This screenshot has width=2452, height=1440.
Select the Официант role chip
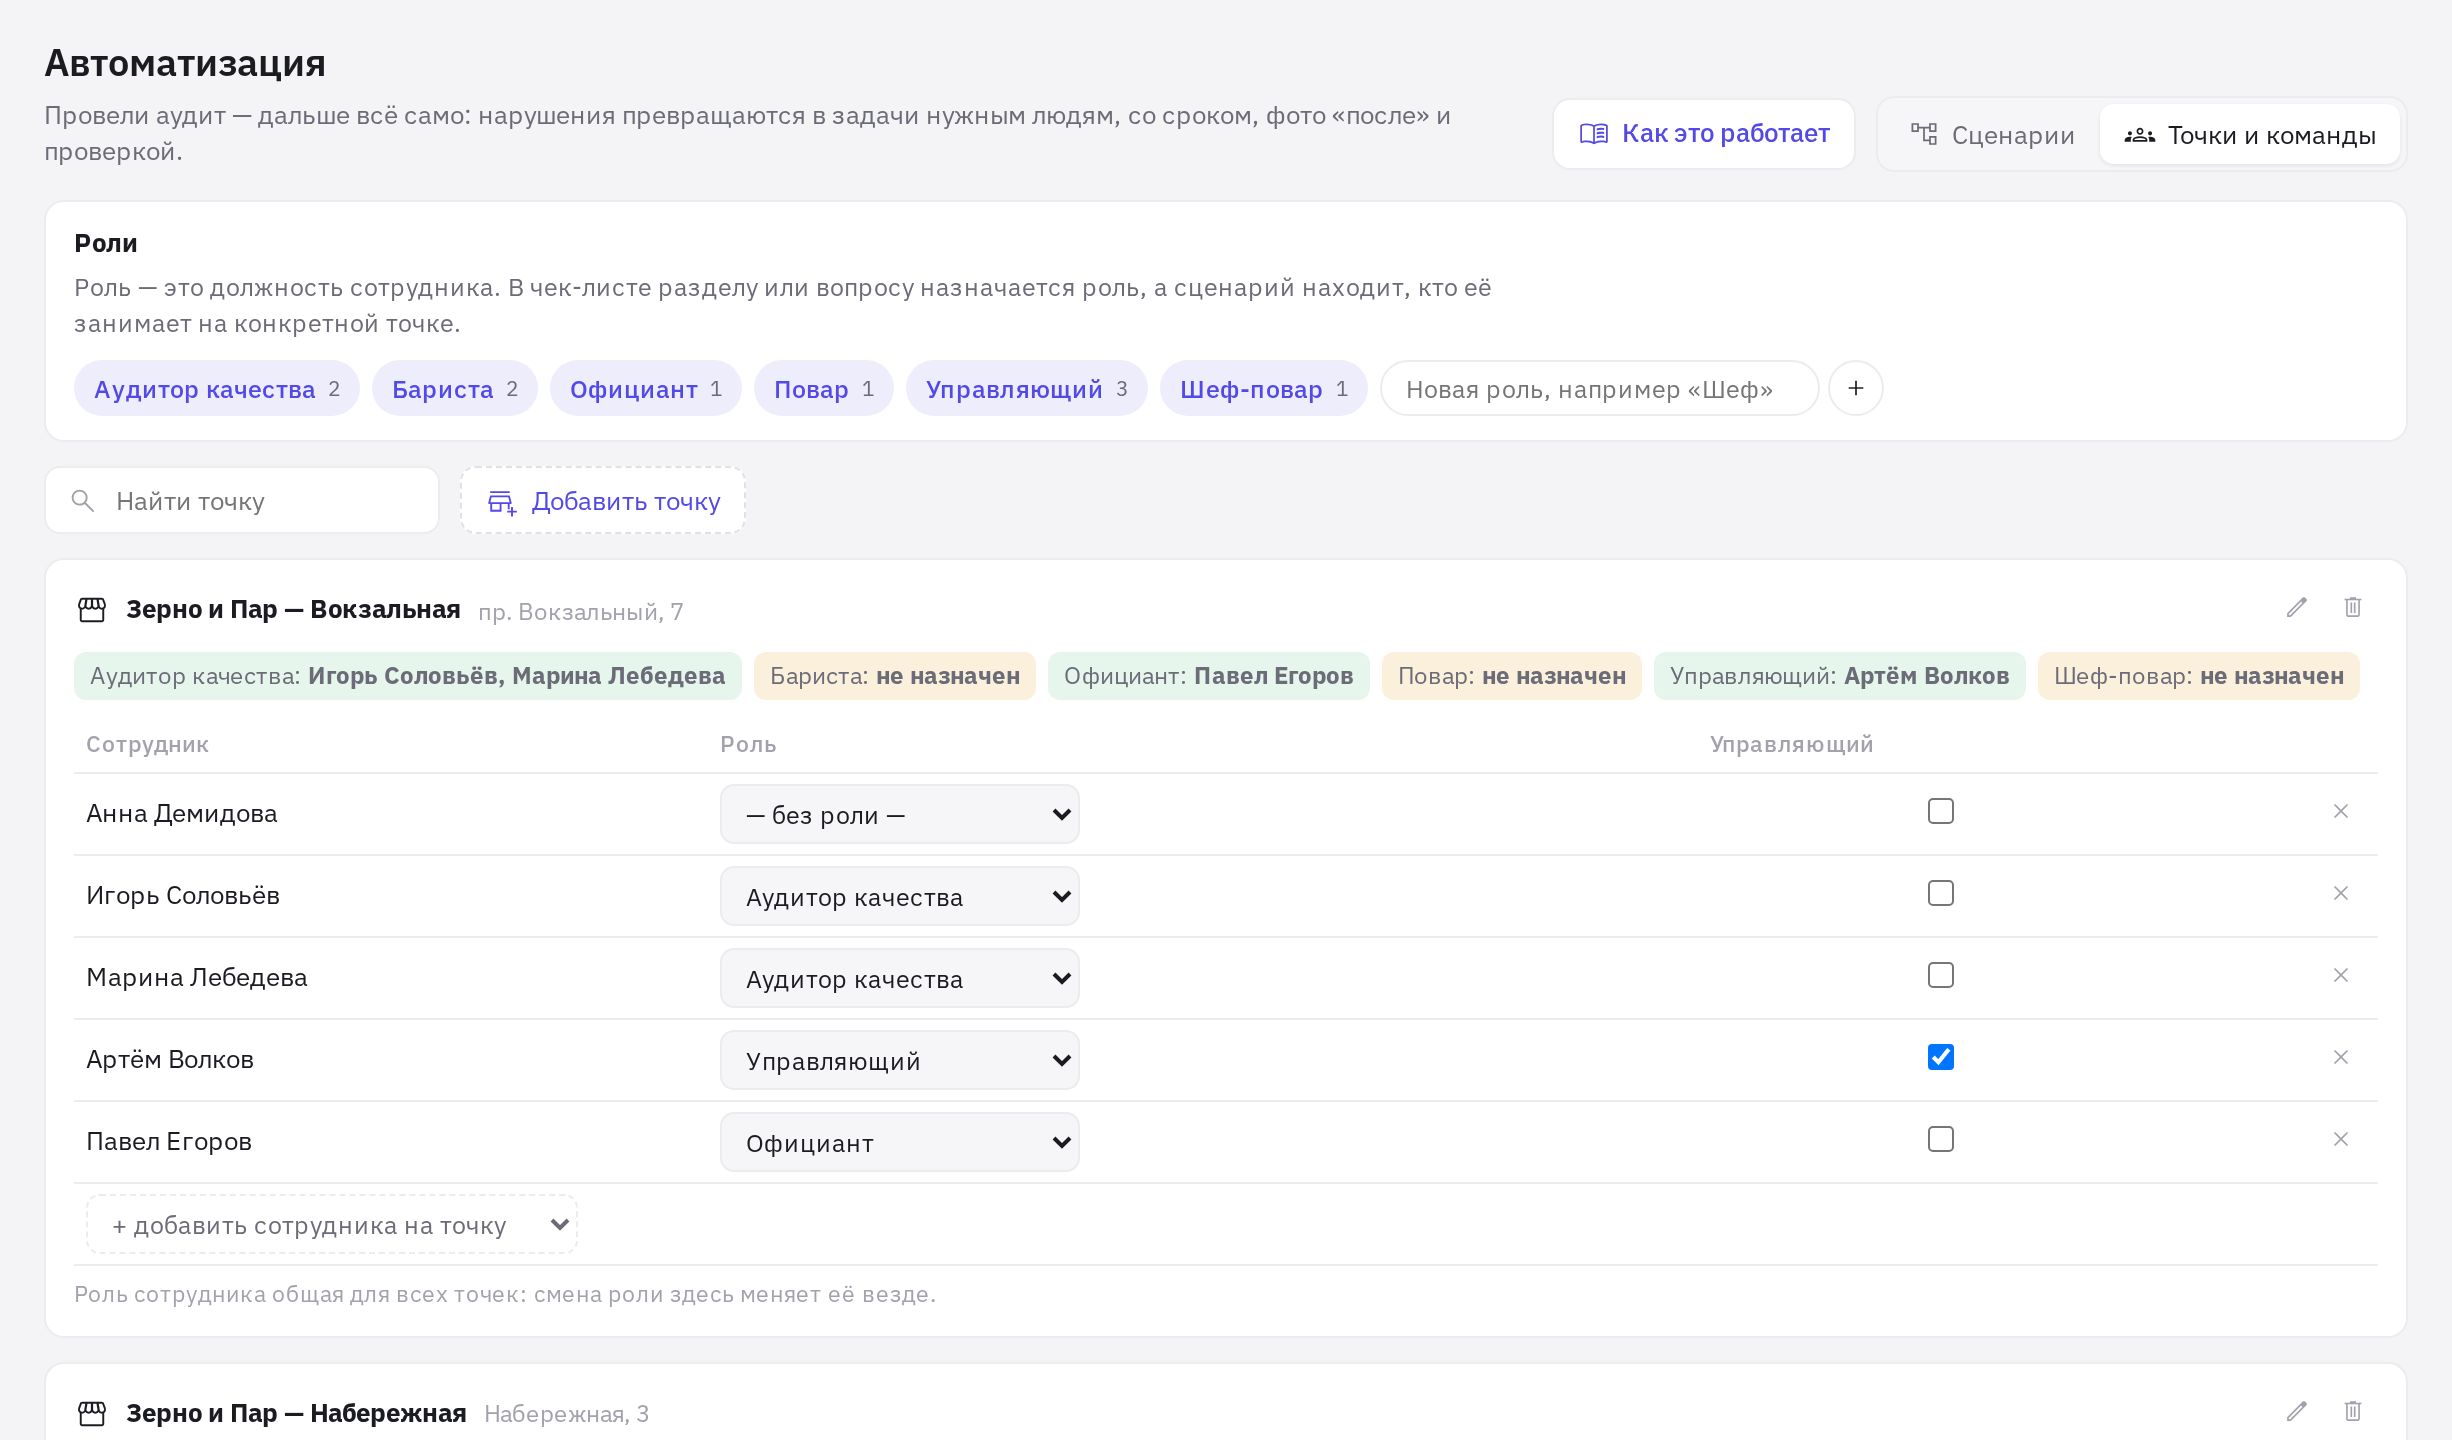pyautogui.click(x=645, y=389)
